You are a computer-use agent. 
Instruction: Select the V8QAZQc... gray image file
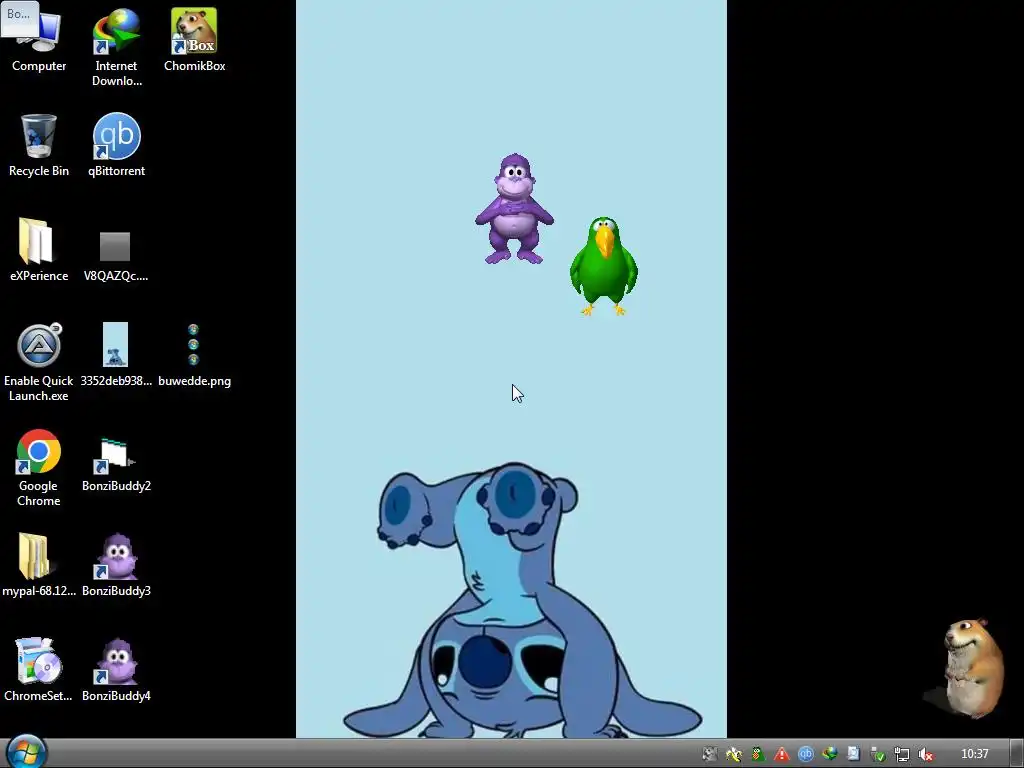pyautogui.click(x=116, y=256)
